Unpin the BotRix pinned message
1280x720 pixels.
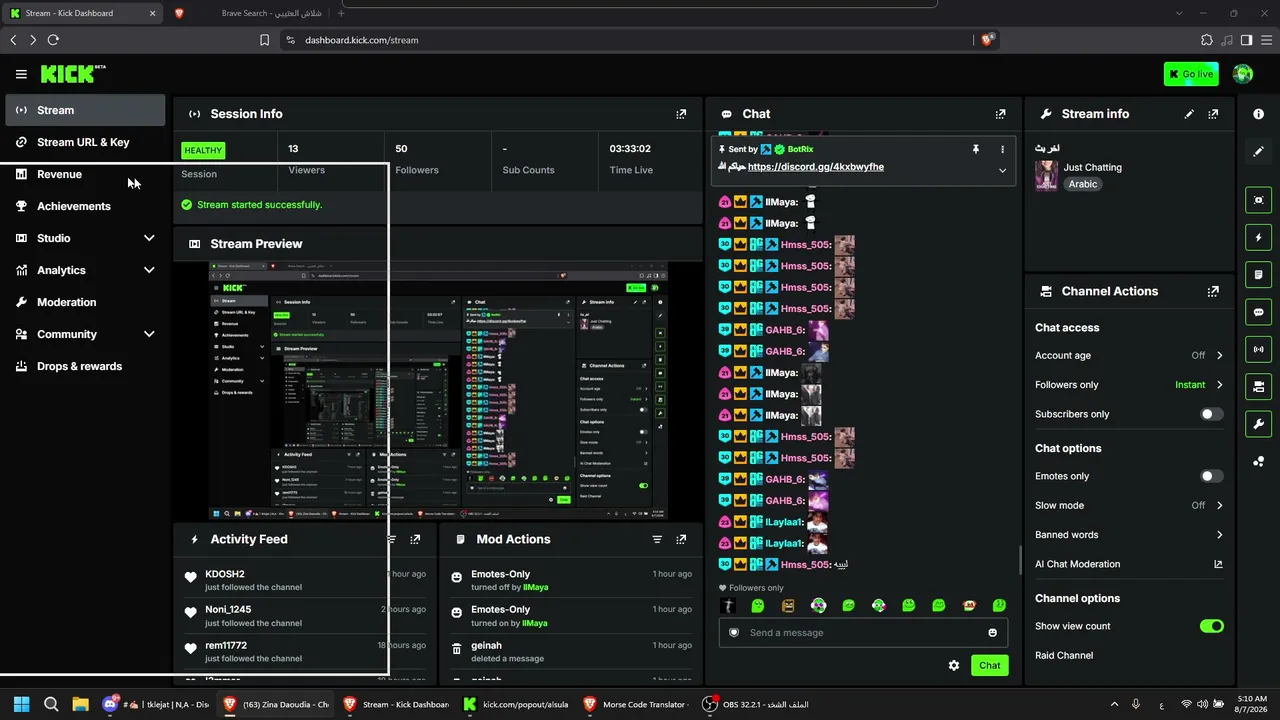(976, 149)
